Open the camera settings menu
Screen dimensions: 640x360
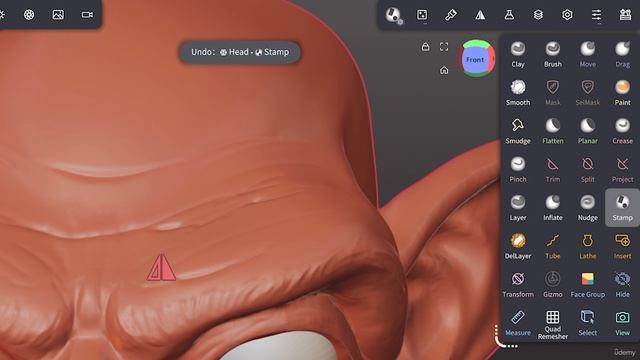87,15
